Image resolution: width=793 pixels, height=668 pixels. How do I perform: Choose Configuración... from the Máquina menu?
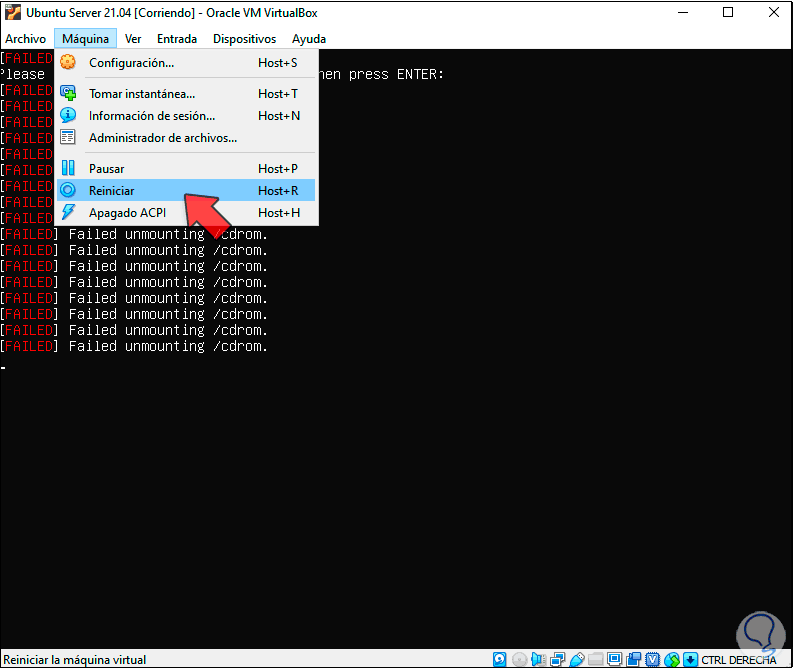tap(186, 63)
